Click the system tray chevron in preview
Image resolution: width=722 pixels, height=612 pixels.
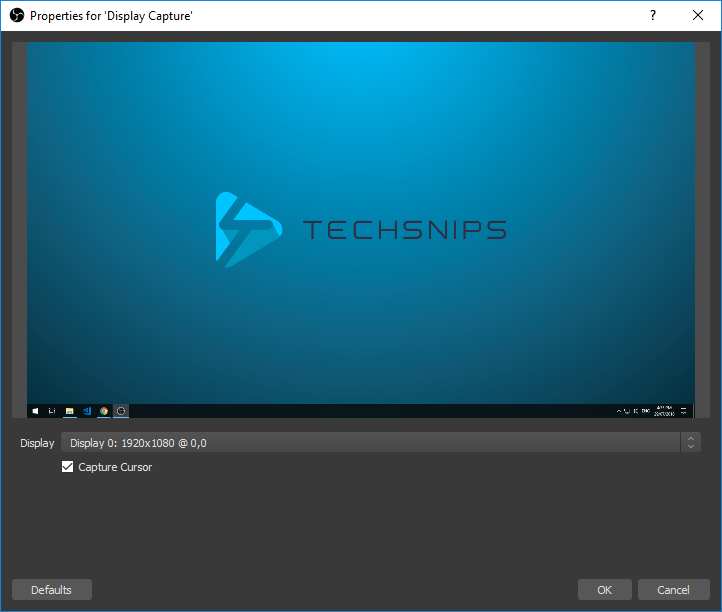pyautogui.click(x=619, y=411)
